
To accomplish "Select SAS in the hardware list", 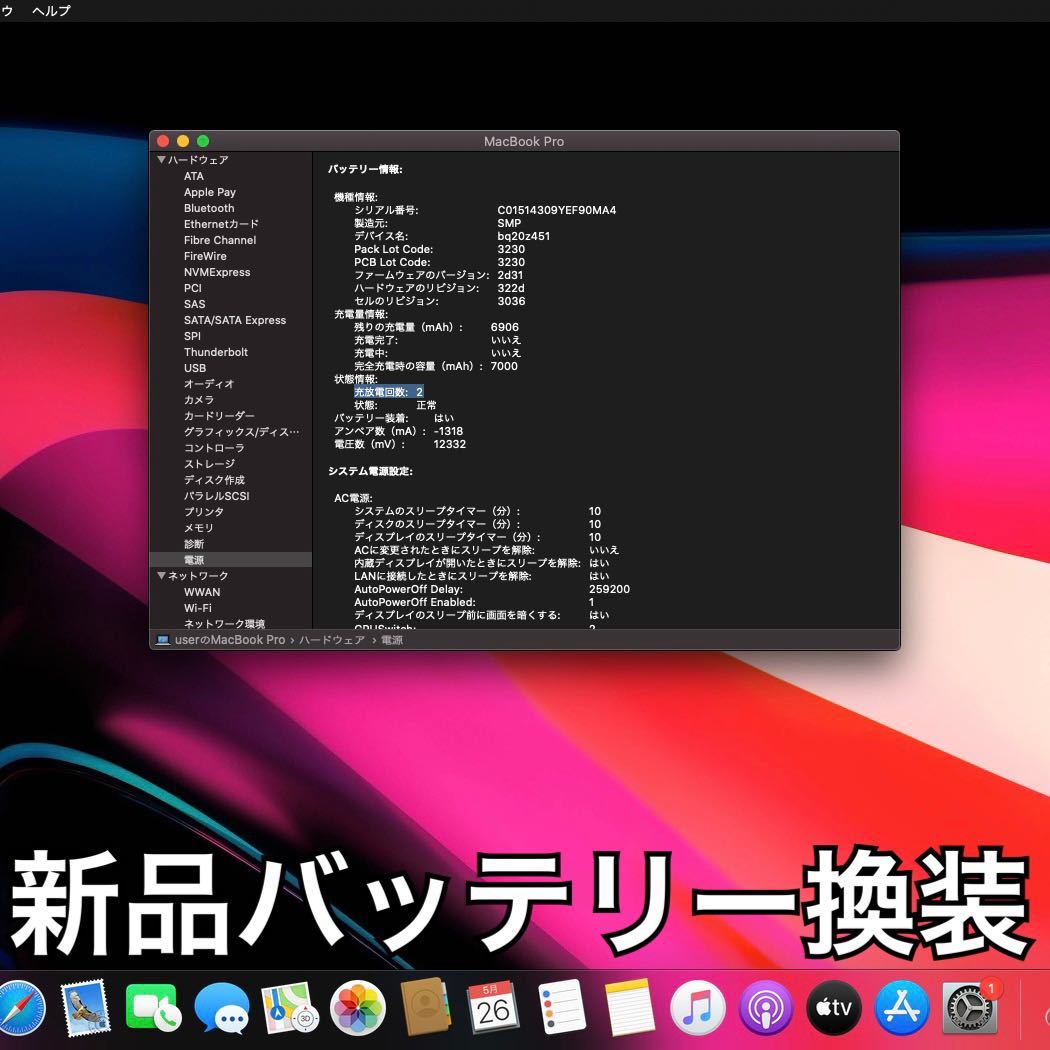I will (194, 304).
